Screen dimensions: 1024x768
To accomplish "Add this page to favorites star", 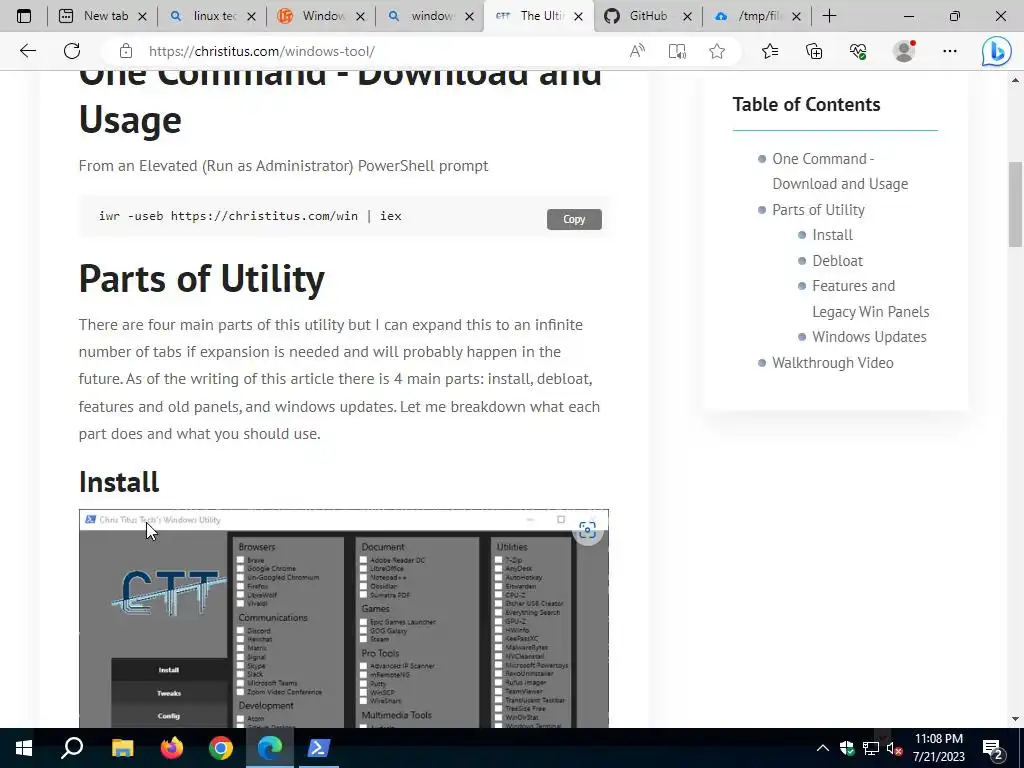I will click(717, 51).
